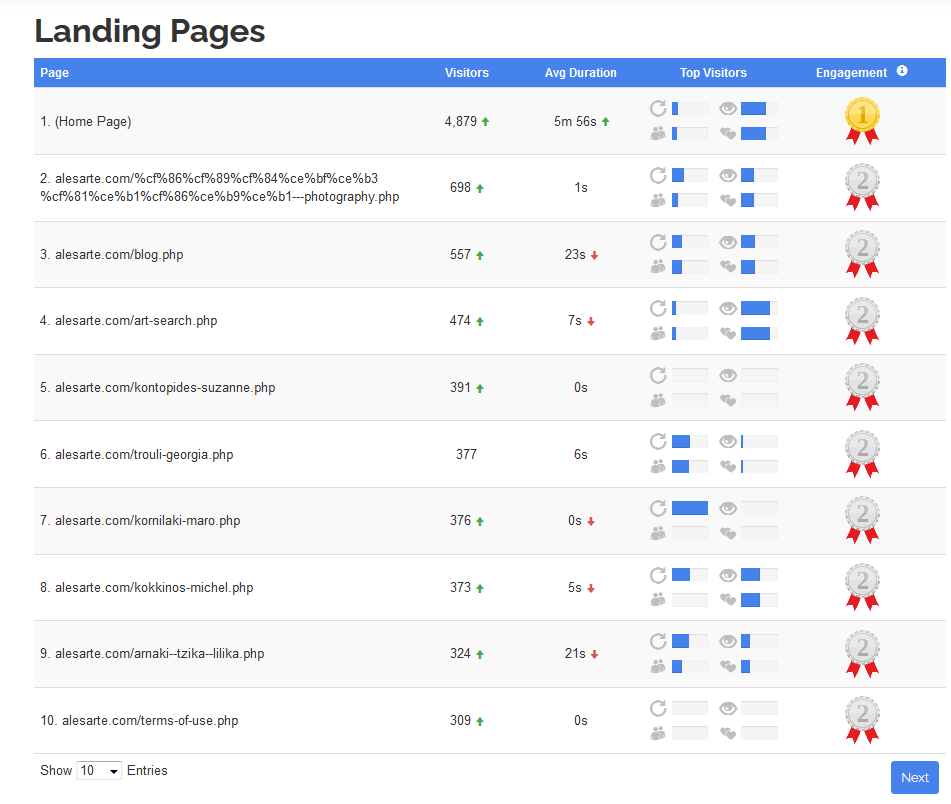Click the Landing Pages heading
This screenshot has height=804, width=951.
(x=150, y=32)
